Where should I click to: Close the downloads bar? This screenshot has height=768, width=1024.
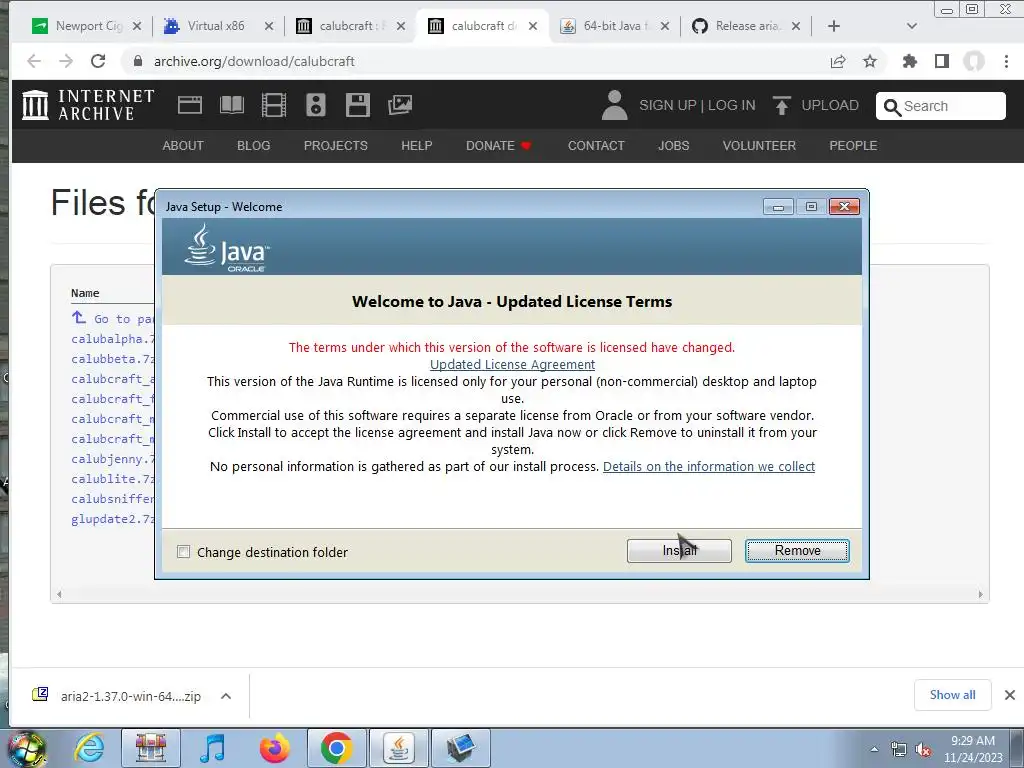(x=1010, y=695)
